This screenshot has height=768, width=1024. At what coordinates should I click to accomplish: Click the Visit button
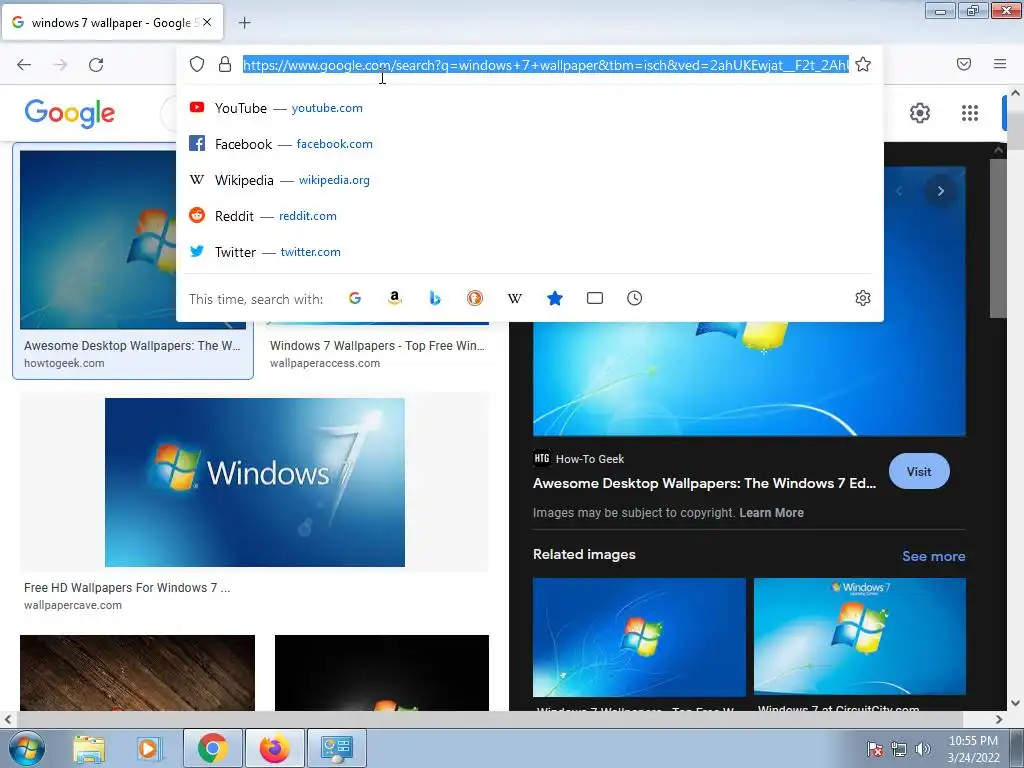(x=919, y=472)
